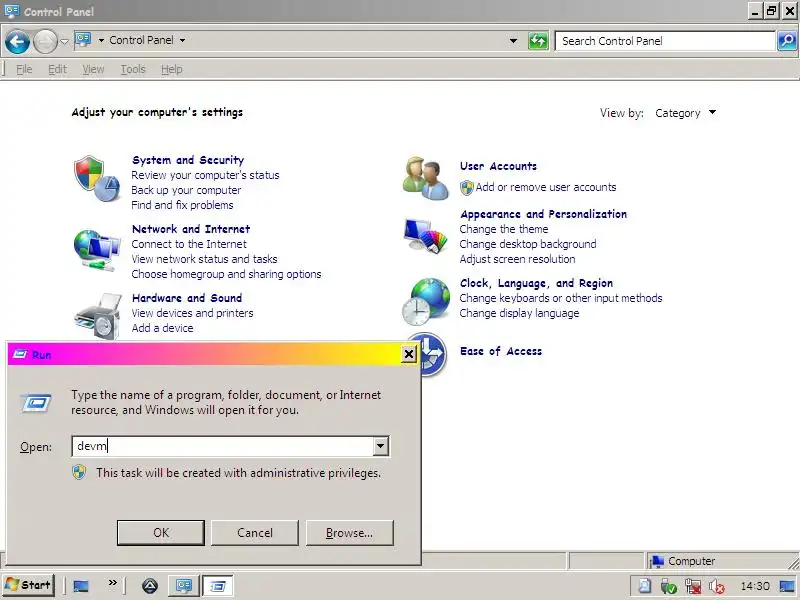The height and width of the screenshot is (600, 800).
Task: Click View network status and tasks
Action: 204,259
